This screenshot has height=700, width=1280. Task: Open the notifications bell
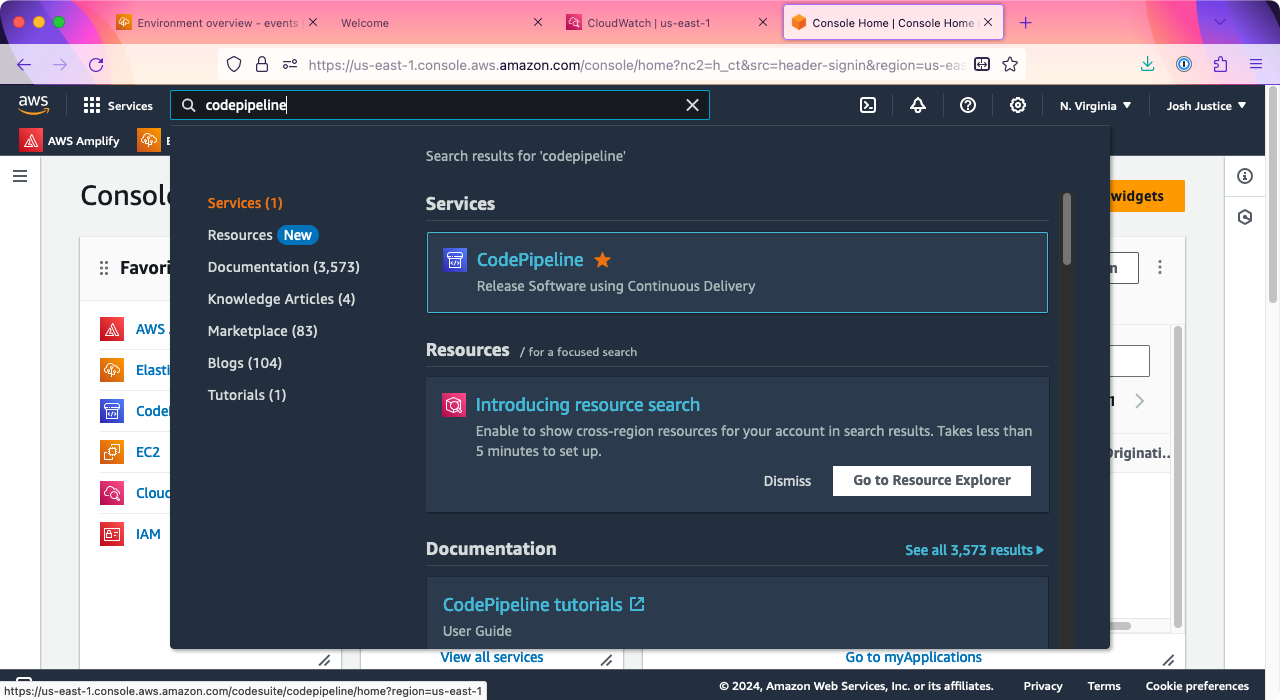pos(918,105)
